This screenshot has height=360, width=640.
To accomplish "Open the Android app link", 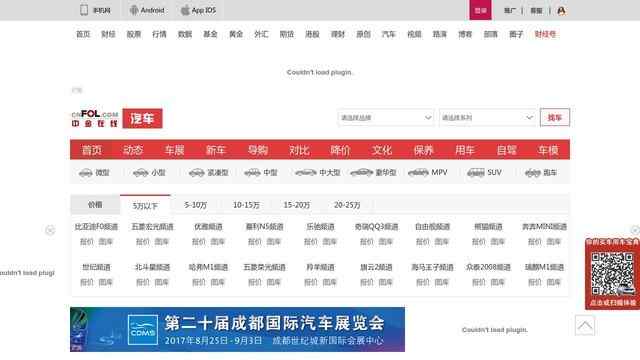I will pos(147,10).
